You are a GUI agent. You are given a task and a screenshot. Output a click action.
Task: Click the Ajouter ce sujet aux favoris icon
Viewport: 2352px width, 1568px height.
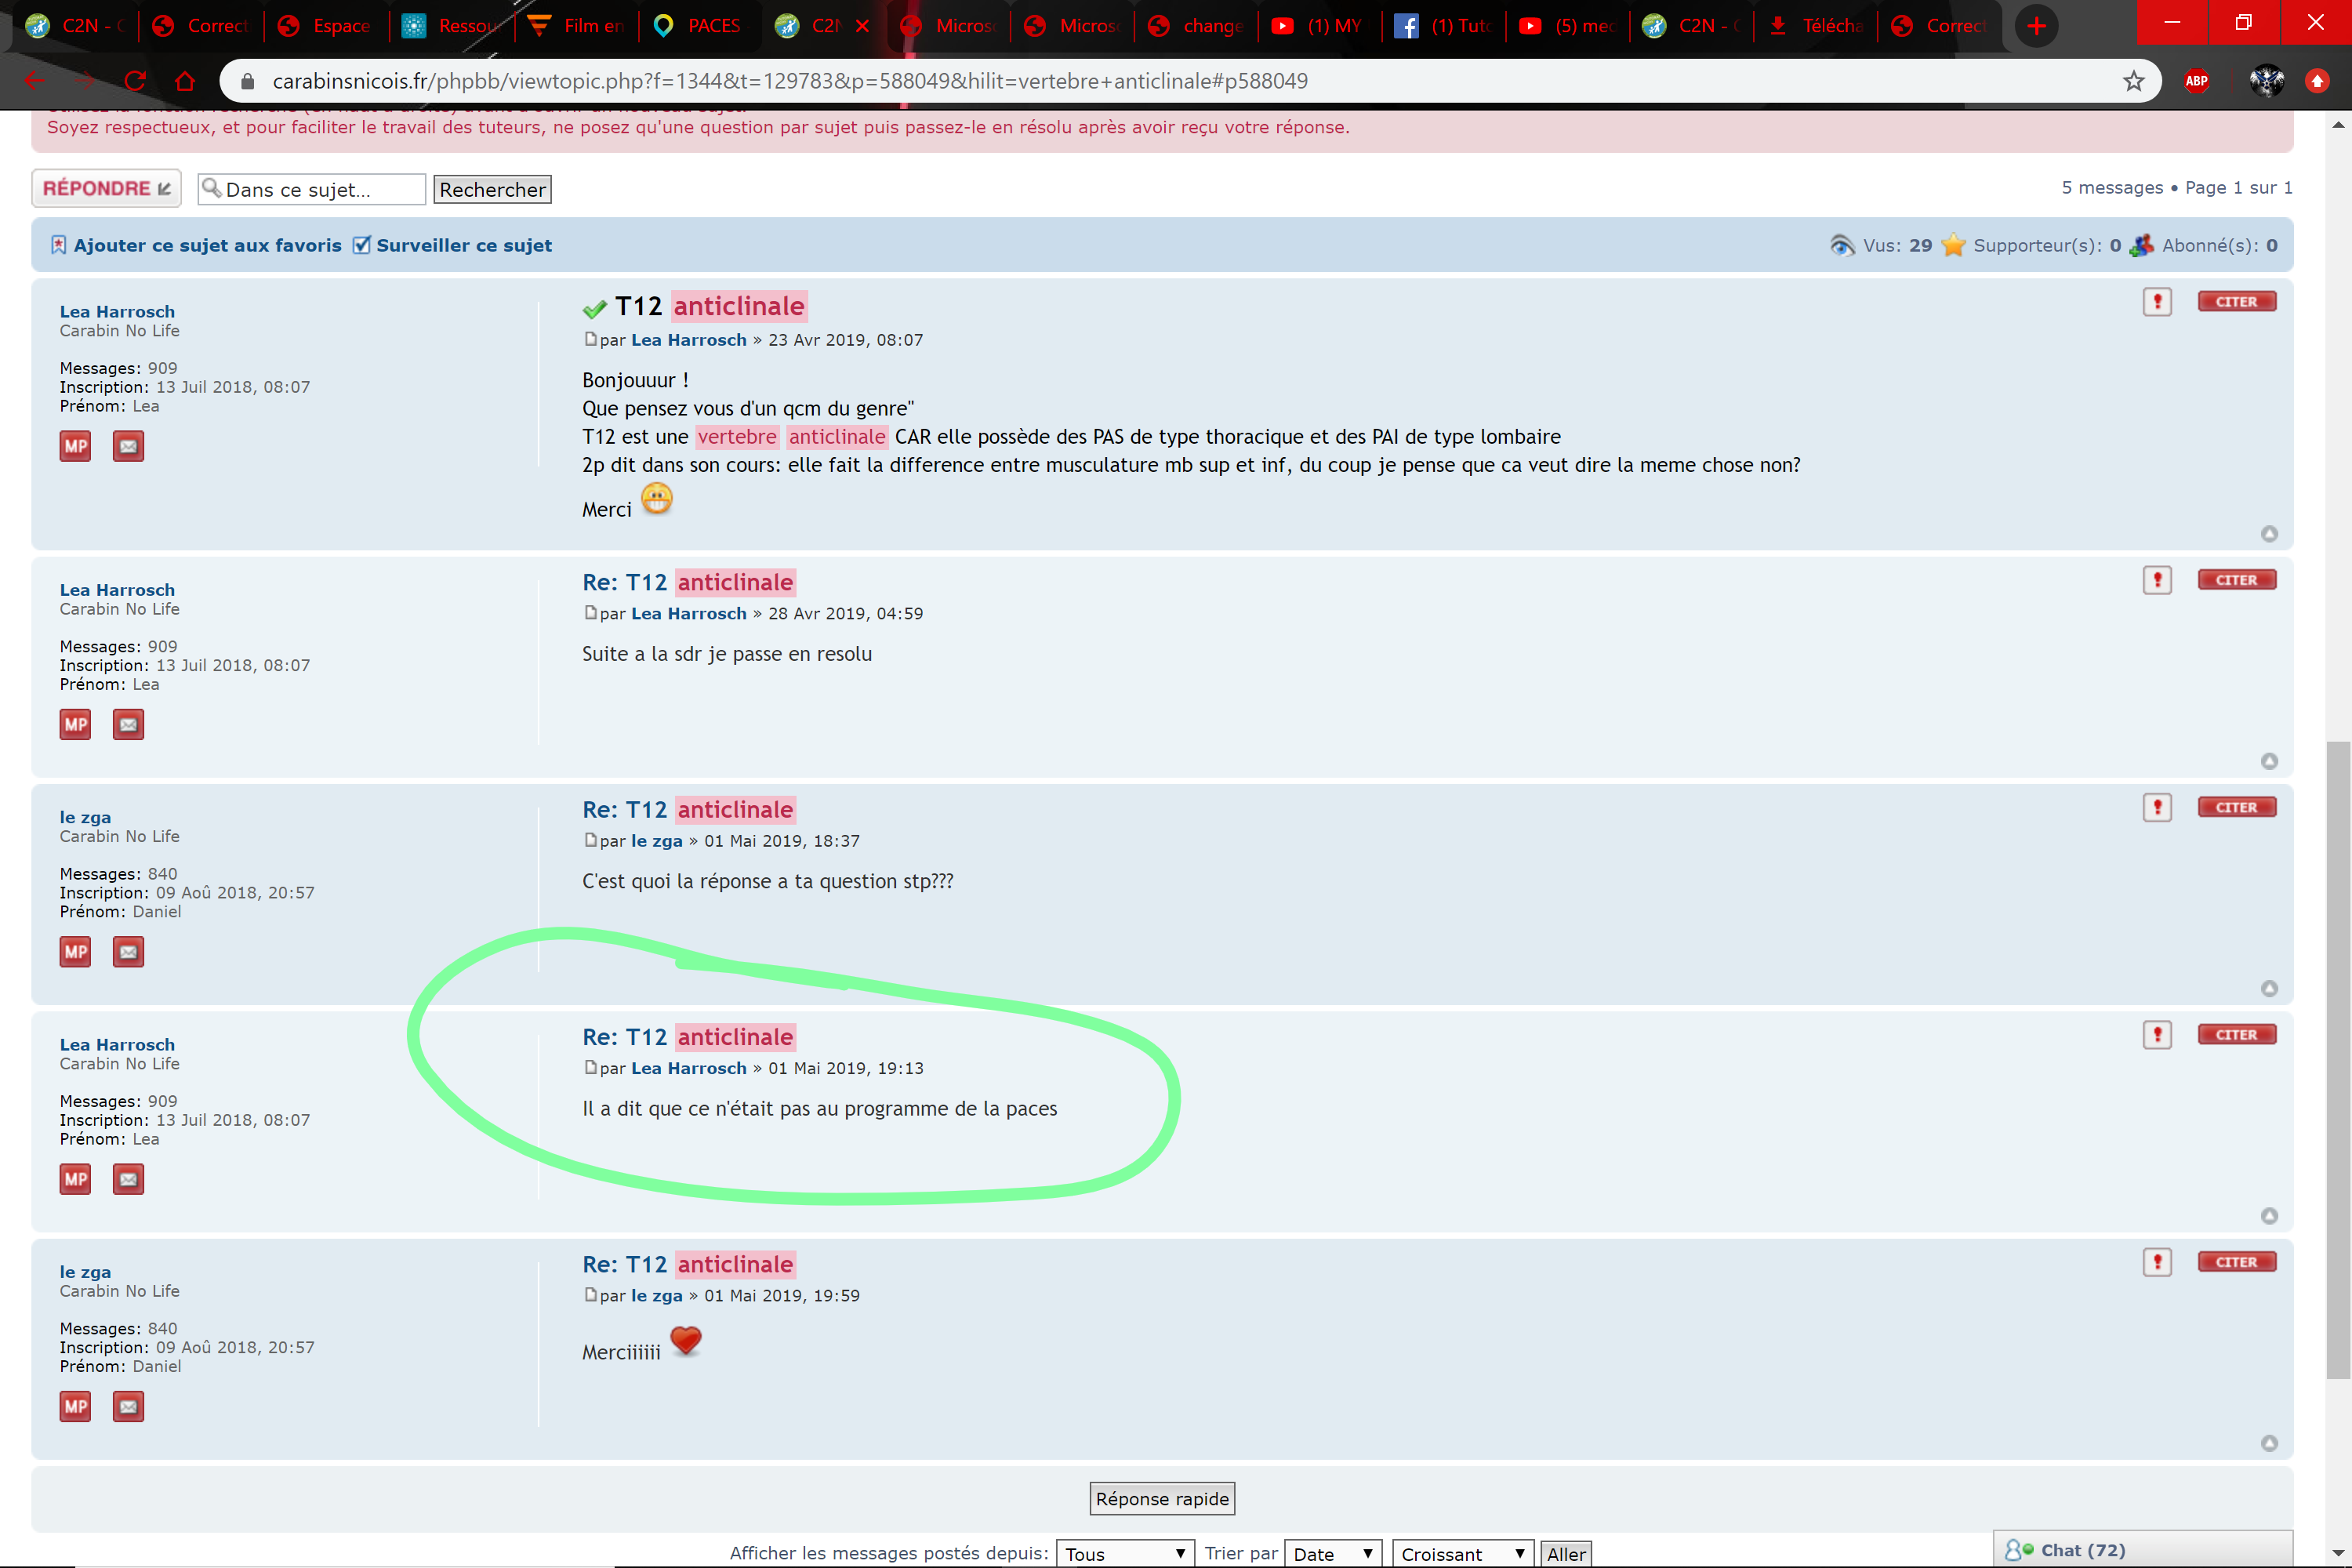coord(59,245)
